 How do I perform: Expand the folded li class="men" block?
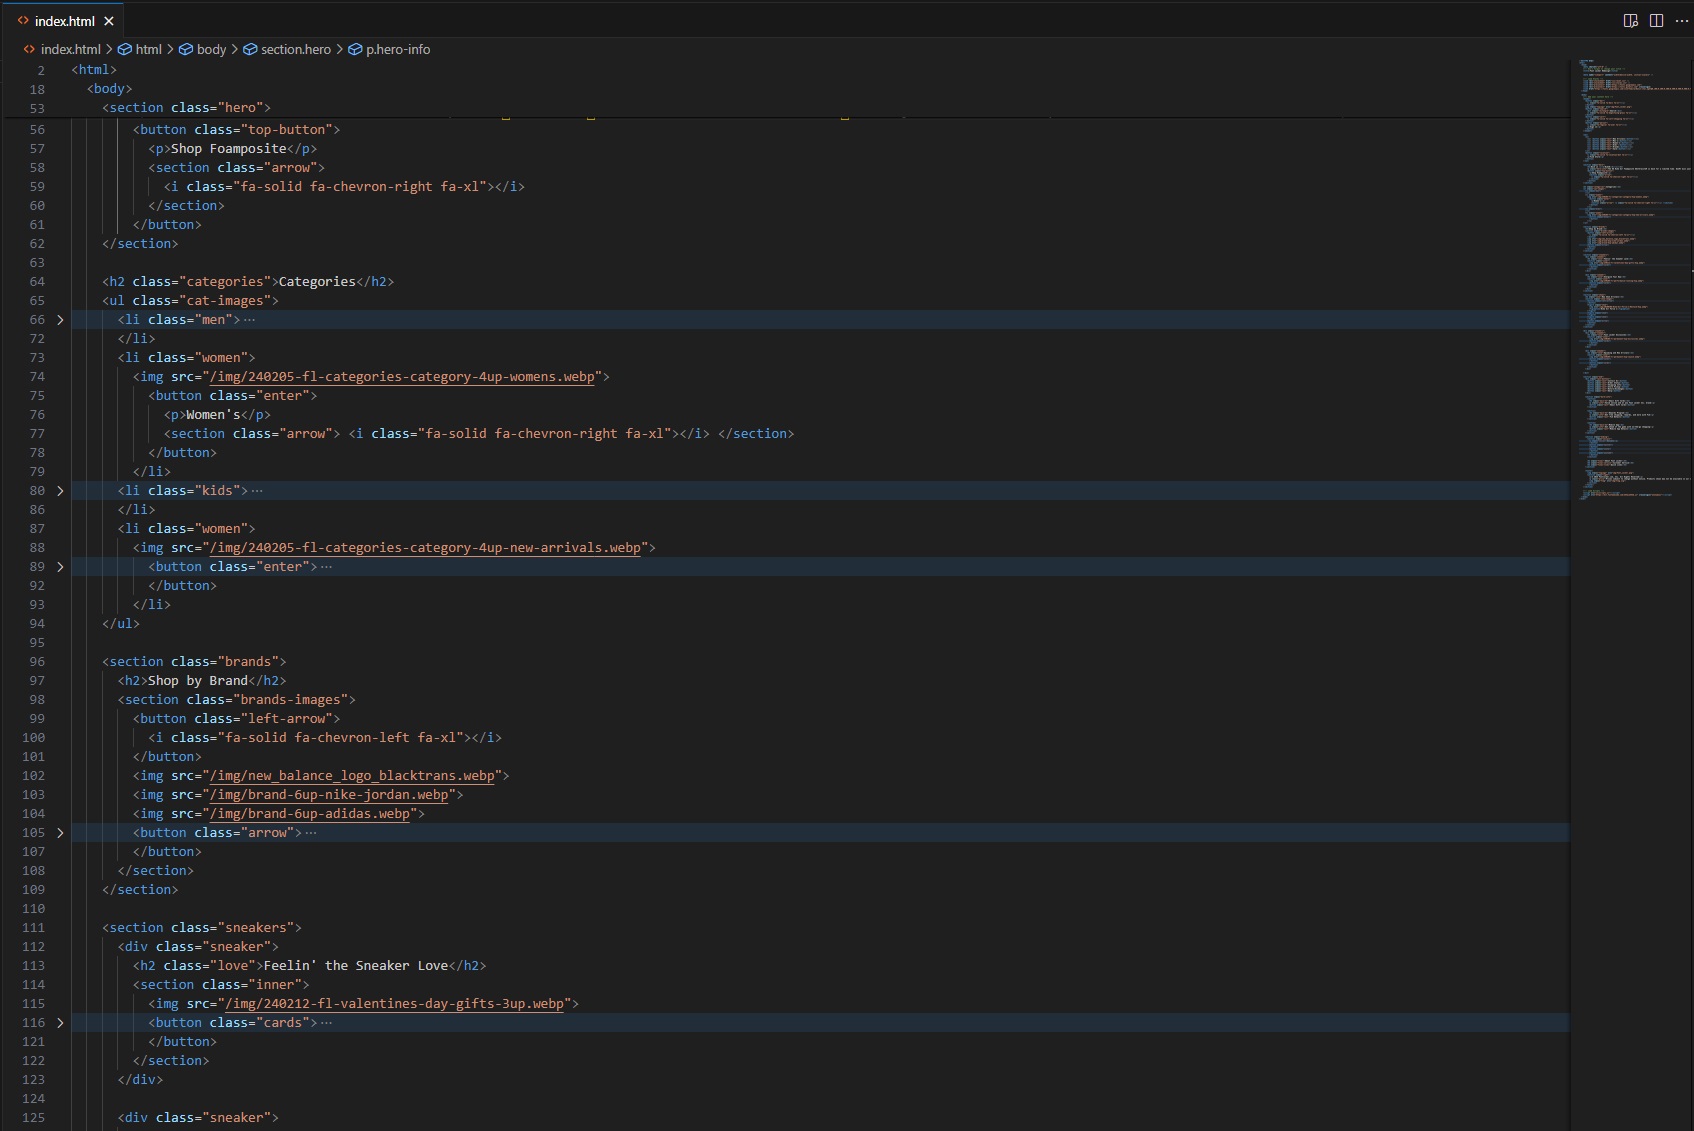click(x=60, y=320)
